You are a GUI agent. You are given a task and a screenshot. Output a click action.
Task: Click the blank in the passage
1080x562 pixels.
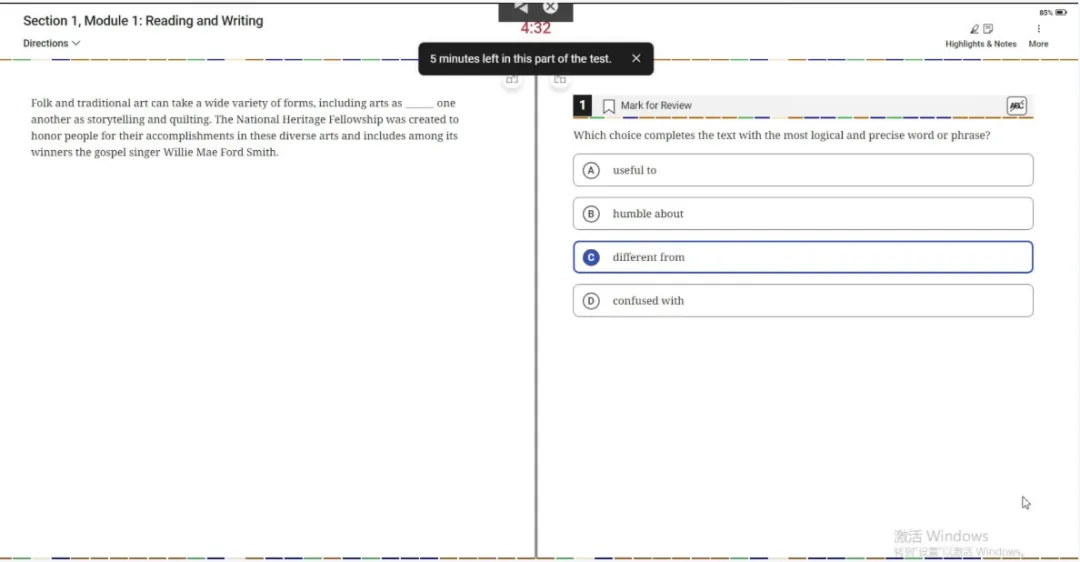(419, 103)
